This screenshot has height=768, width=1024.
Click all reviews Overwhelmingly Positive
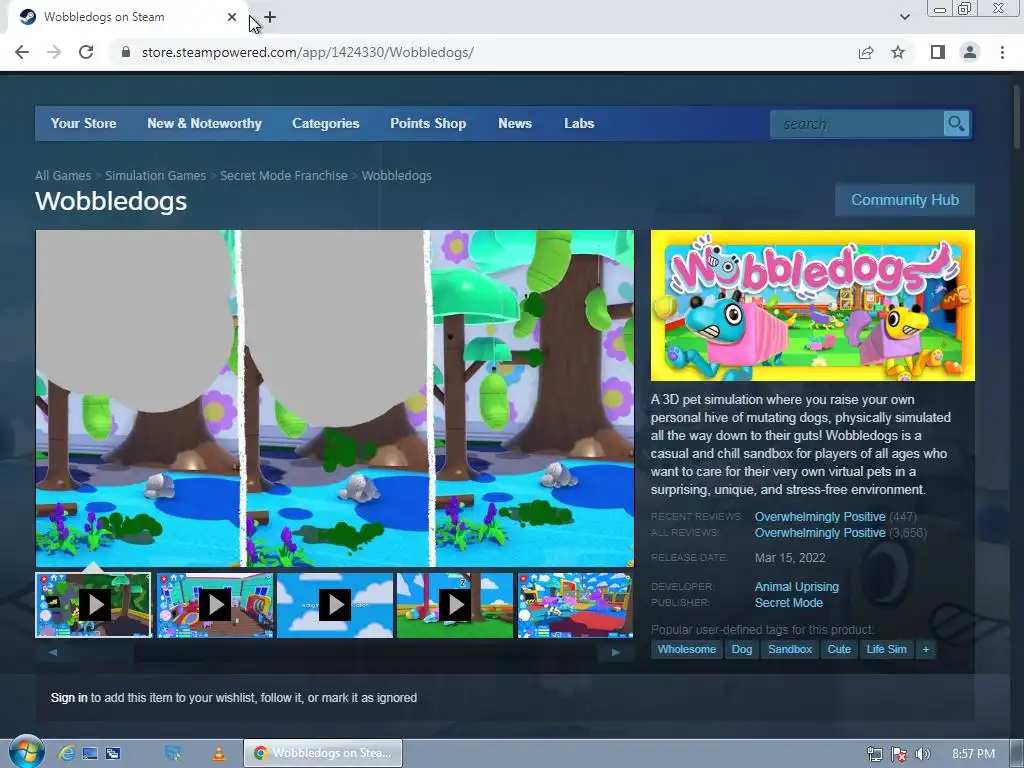pyautogui.click(x=820, y=533)
